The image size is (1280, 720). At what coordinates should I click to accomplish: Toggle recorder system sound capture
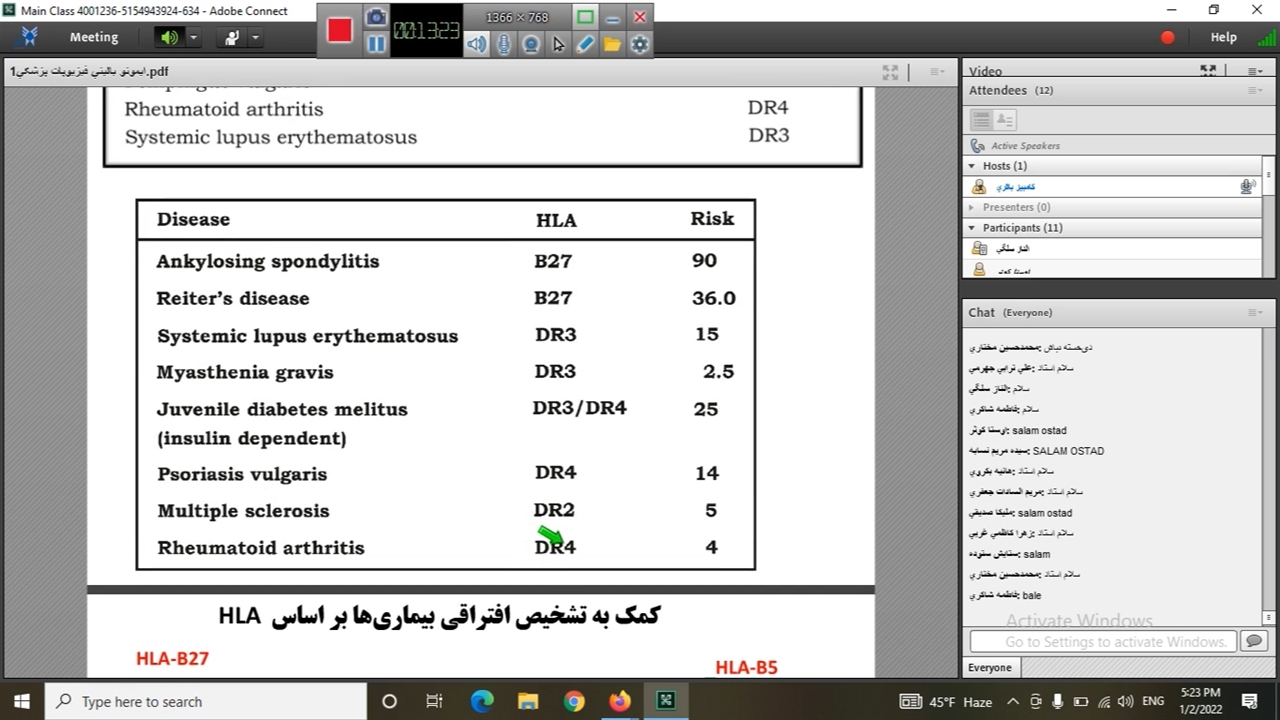477,44
